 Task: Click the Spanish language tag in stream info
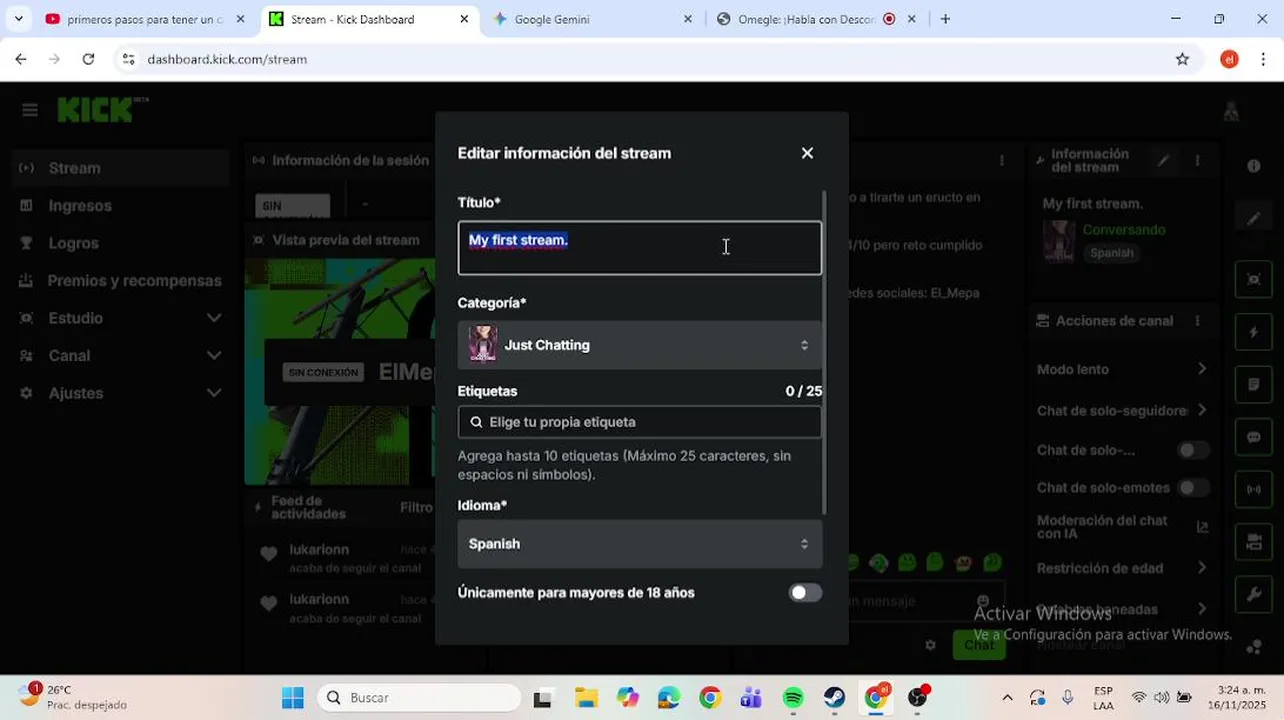(x=1112, y=253)
